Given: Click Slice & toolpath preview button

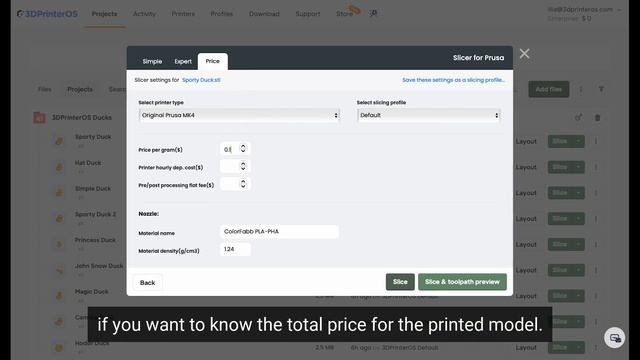Looking at the screenshot, I should [x=462, y=282].
